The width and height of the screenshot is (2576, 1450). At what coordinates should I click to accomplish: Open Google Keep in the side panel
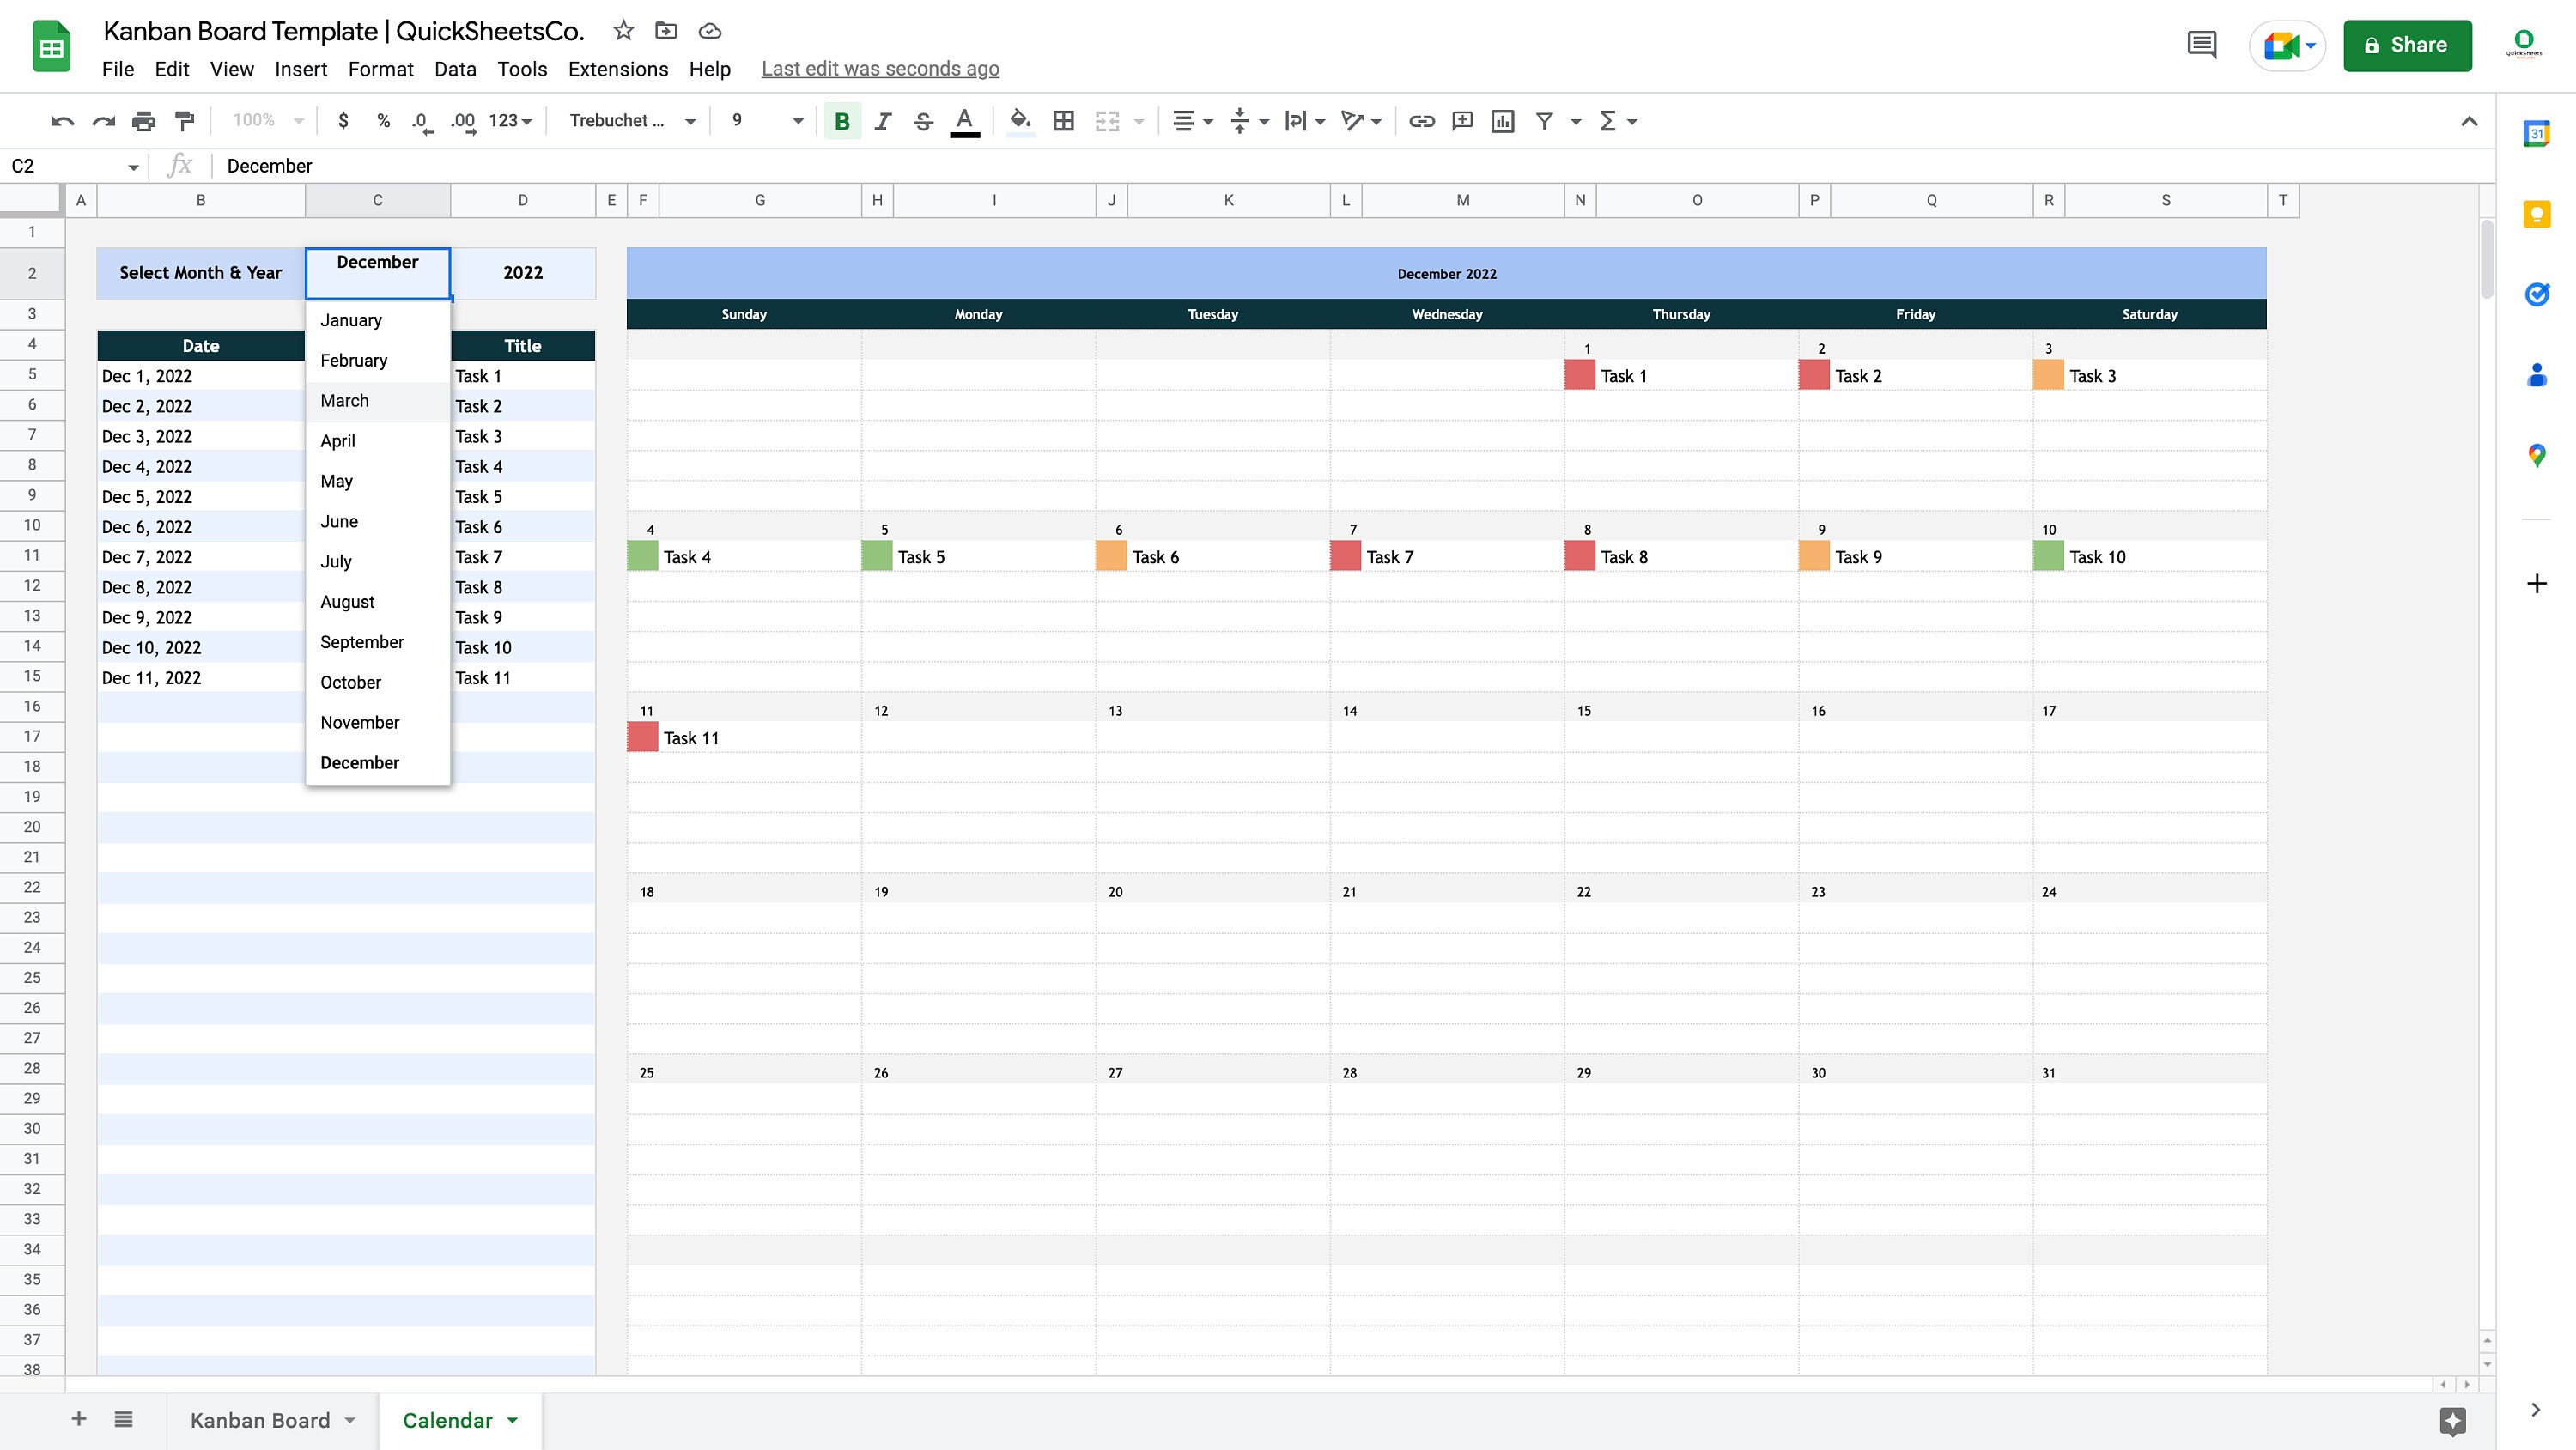[2537, 213]
